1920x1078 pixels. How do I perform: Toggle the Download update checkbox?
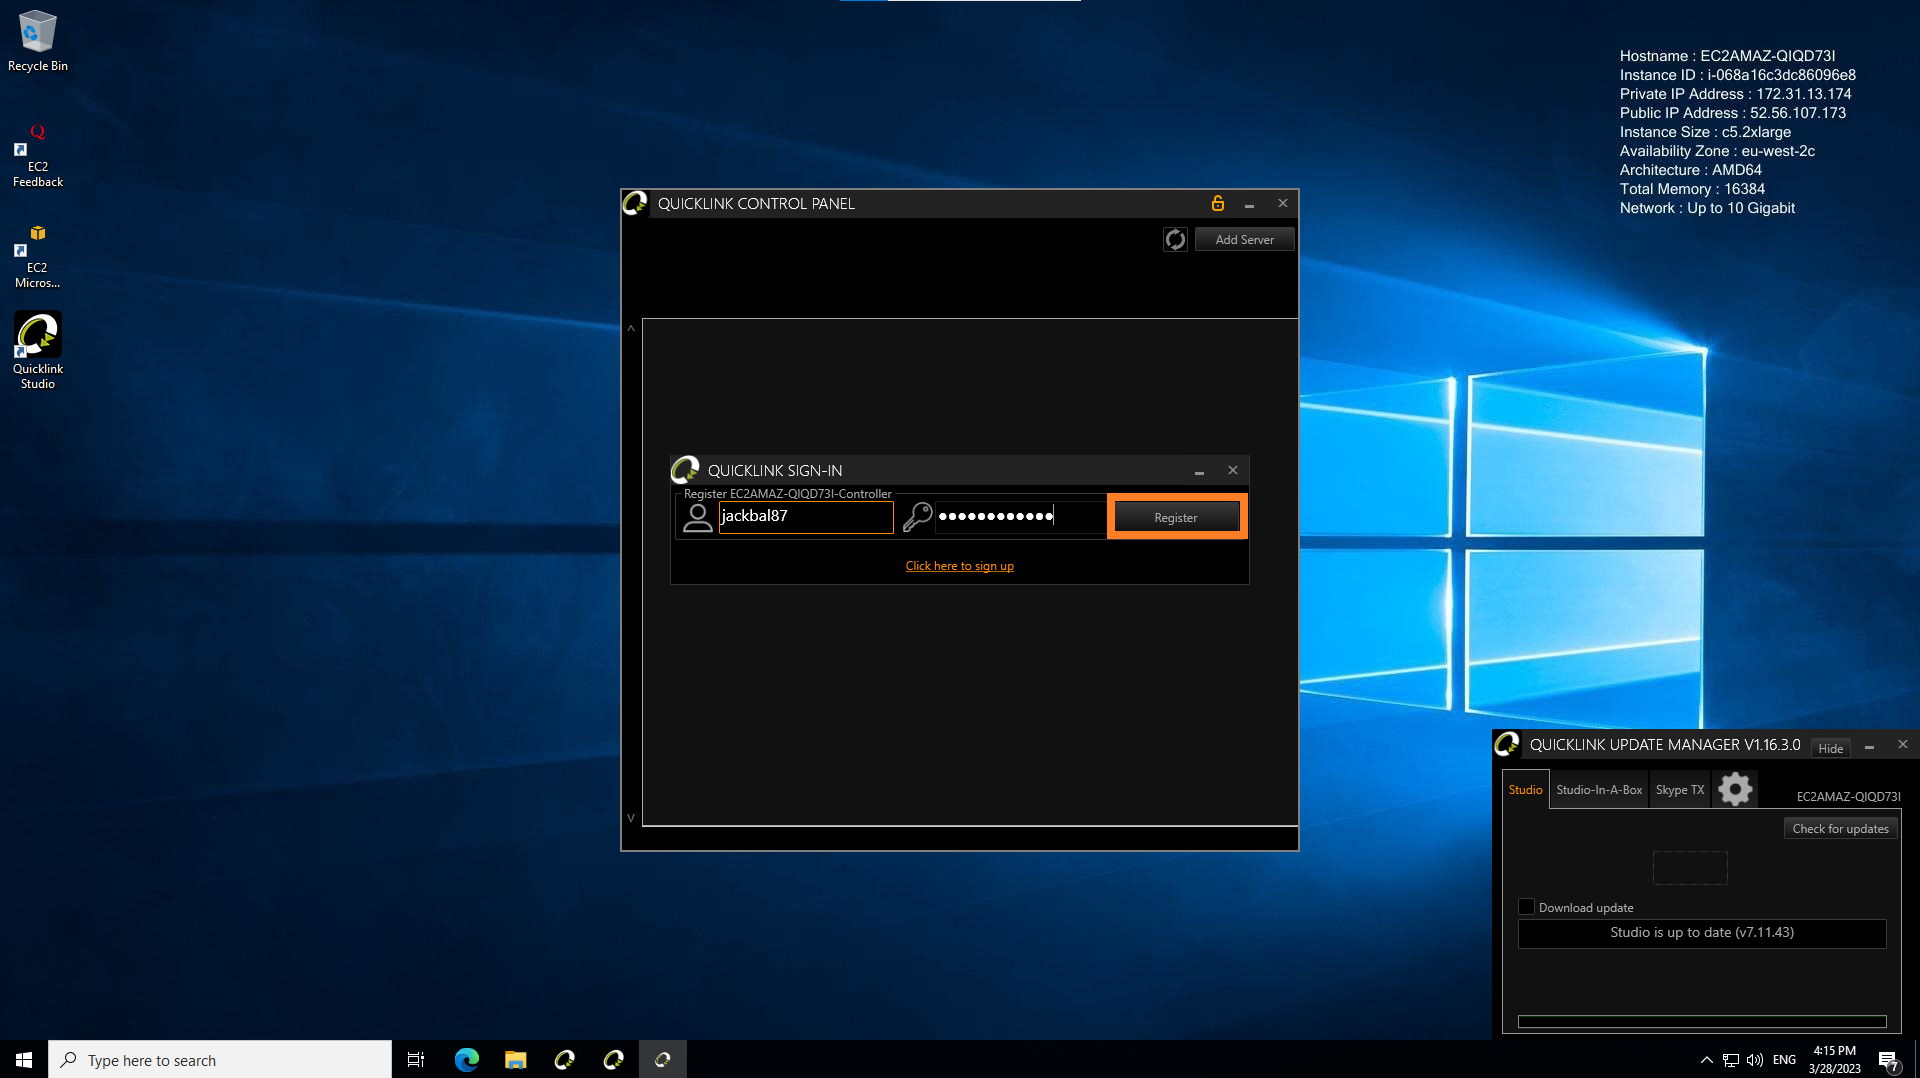tap(1526, 907)
